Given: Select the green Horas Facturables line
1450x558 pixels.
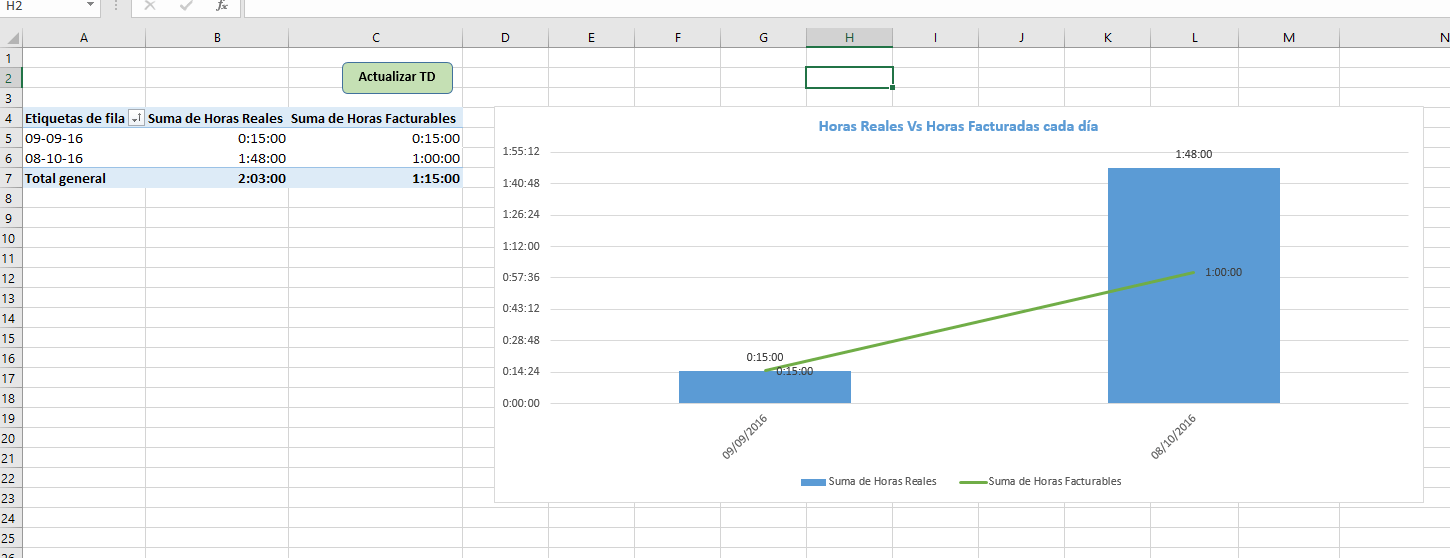Looking at the screenshot, I should [x=980, y=320].
